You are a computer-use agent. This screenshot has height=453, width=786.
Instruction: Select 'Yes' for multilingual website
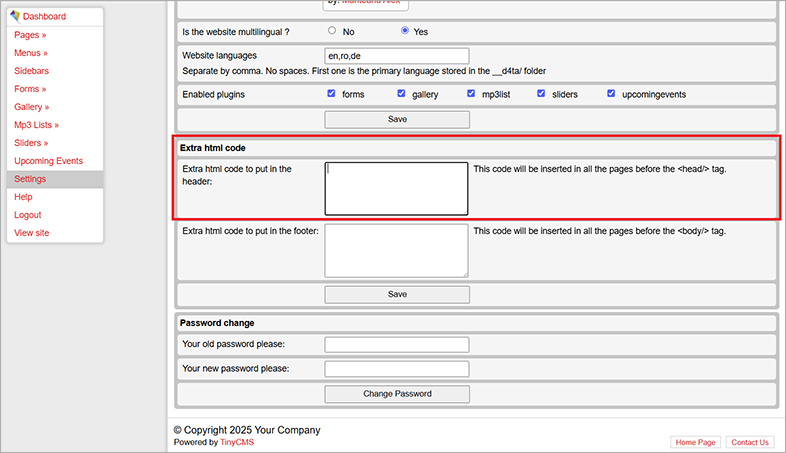405,31
